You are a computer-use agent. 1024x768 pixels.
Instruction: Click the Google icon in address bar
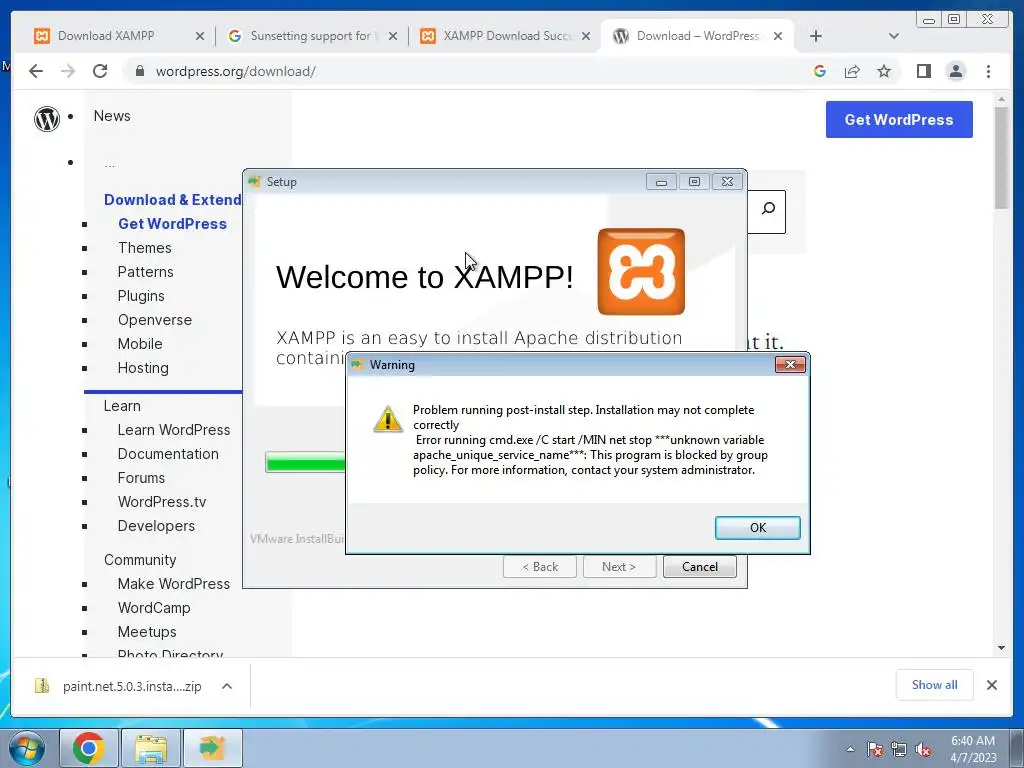820,71
